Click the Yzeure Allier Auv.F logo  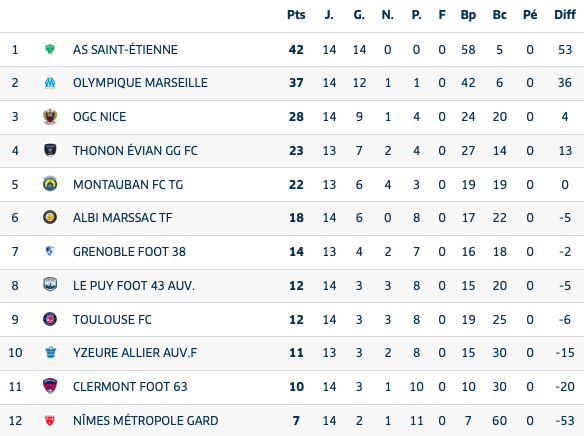click(50, 352)
